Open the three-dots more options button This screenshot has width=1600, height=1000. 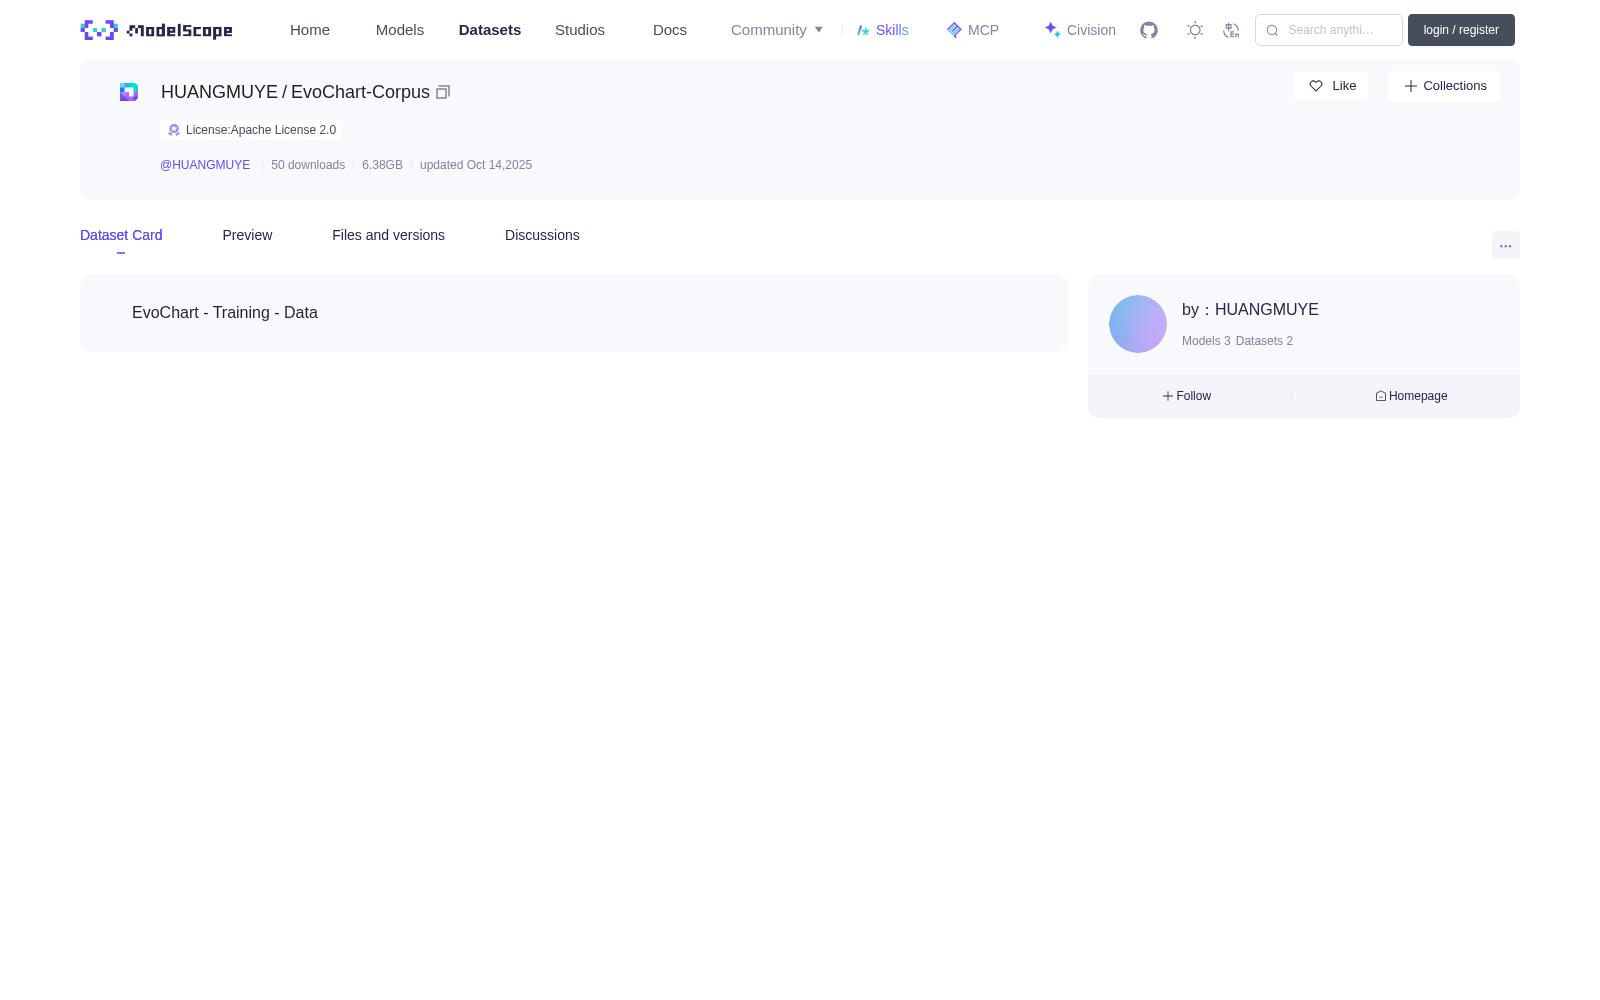[1506, 246]
